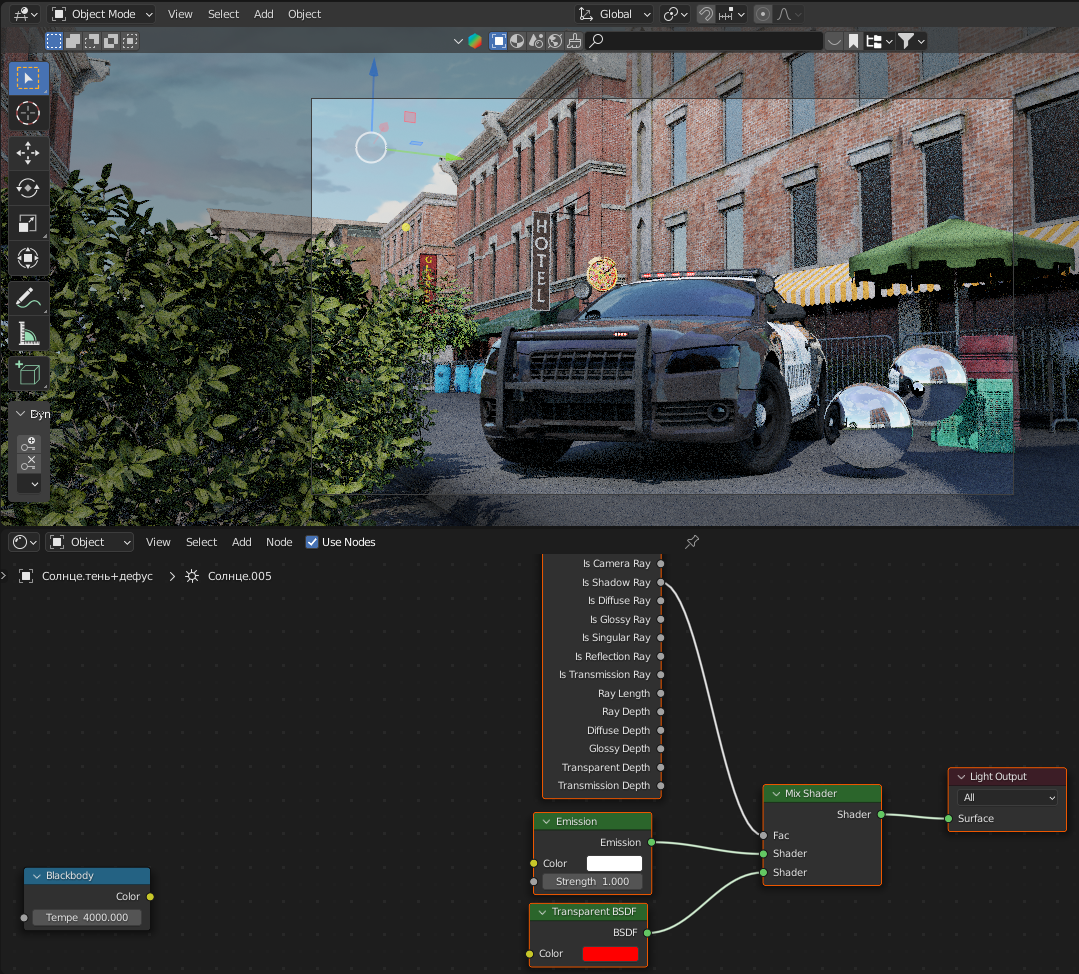Viewport: 1079px width, 974px height.
Task: Pick the Transform tool
Action: 28,258
